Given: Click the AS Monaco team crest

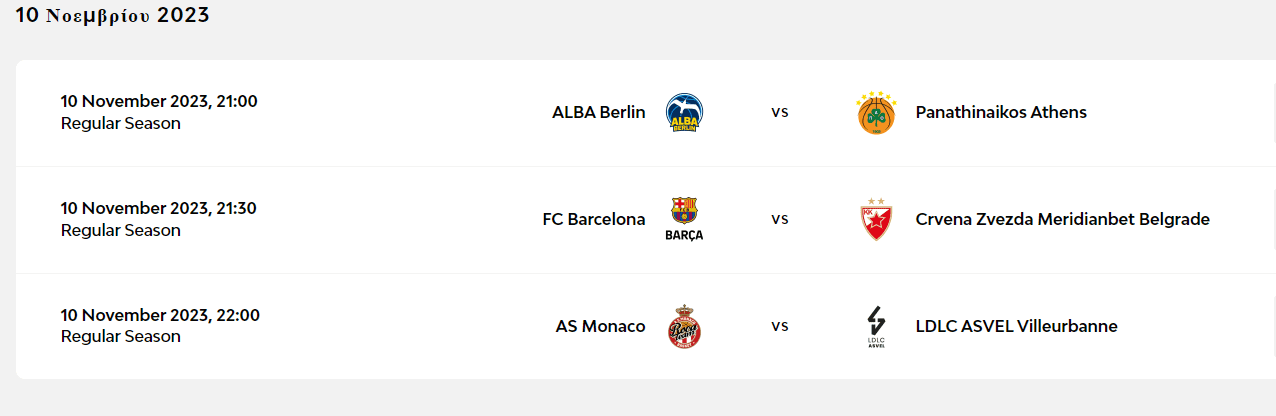Looking at the screenshot, I should pyautogui.click(x=684, y=326).
